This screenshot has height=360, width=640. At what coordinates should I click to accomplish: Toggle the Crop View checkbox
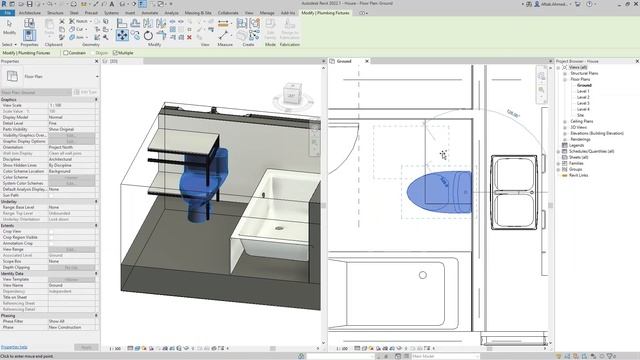coord(51,231)
